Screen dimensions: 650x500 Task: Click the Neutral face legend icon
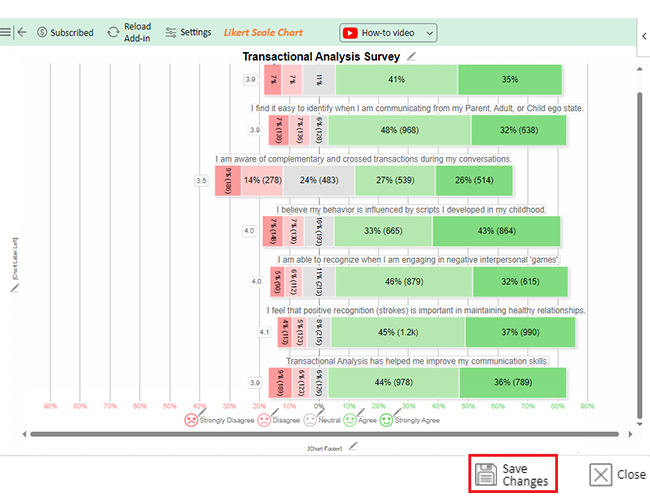coord(310,420)
